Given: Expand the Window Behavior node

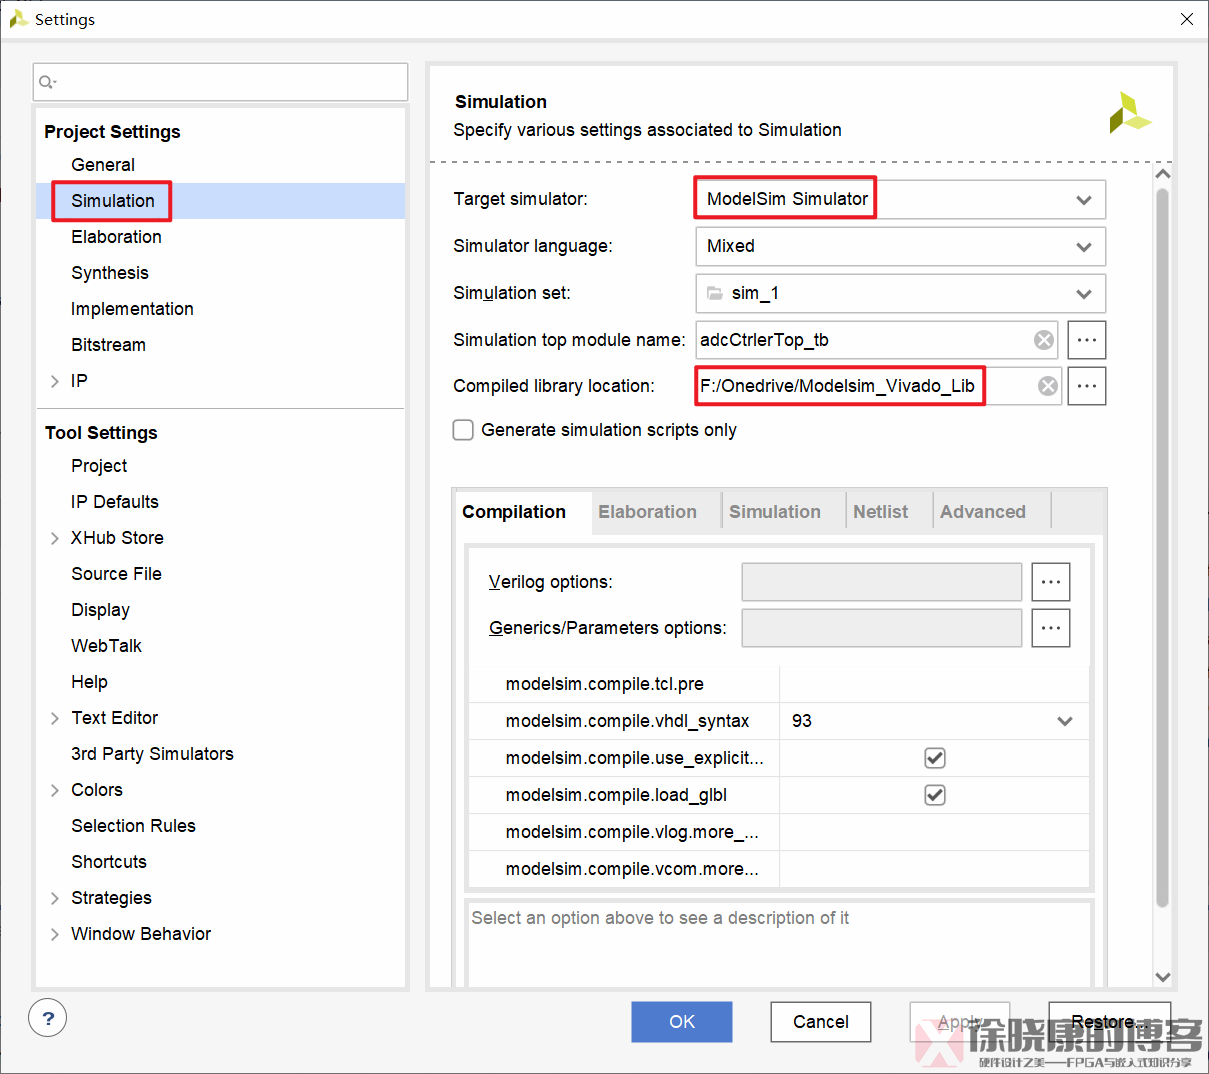Looking at the screenshot, I should pyautogui.click(x=55, y=934).
